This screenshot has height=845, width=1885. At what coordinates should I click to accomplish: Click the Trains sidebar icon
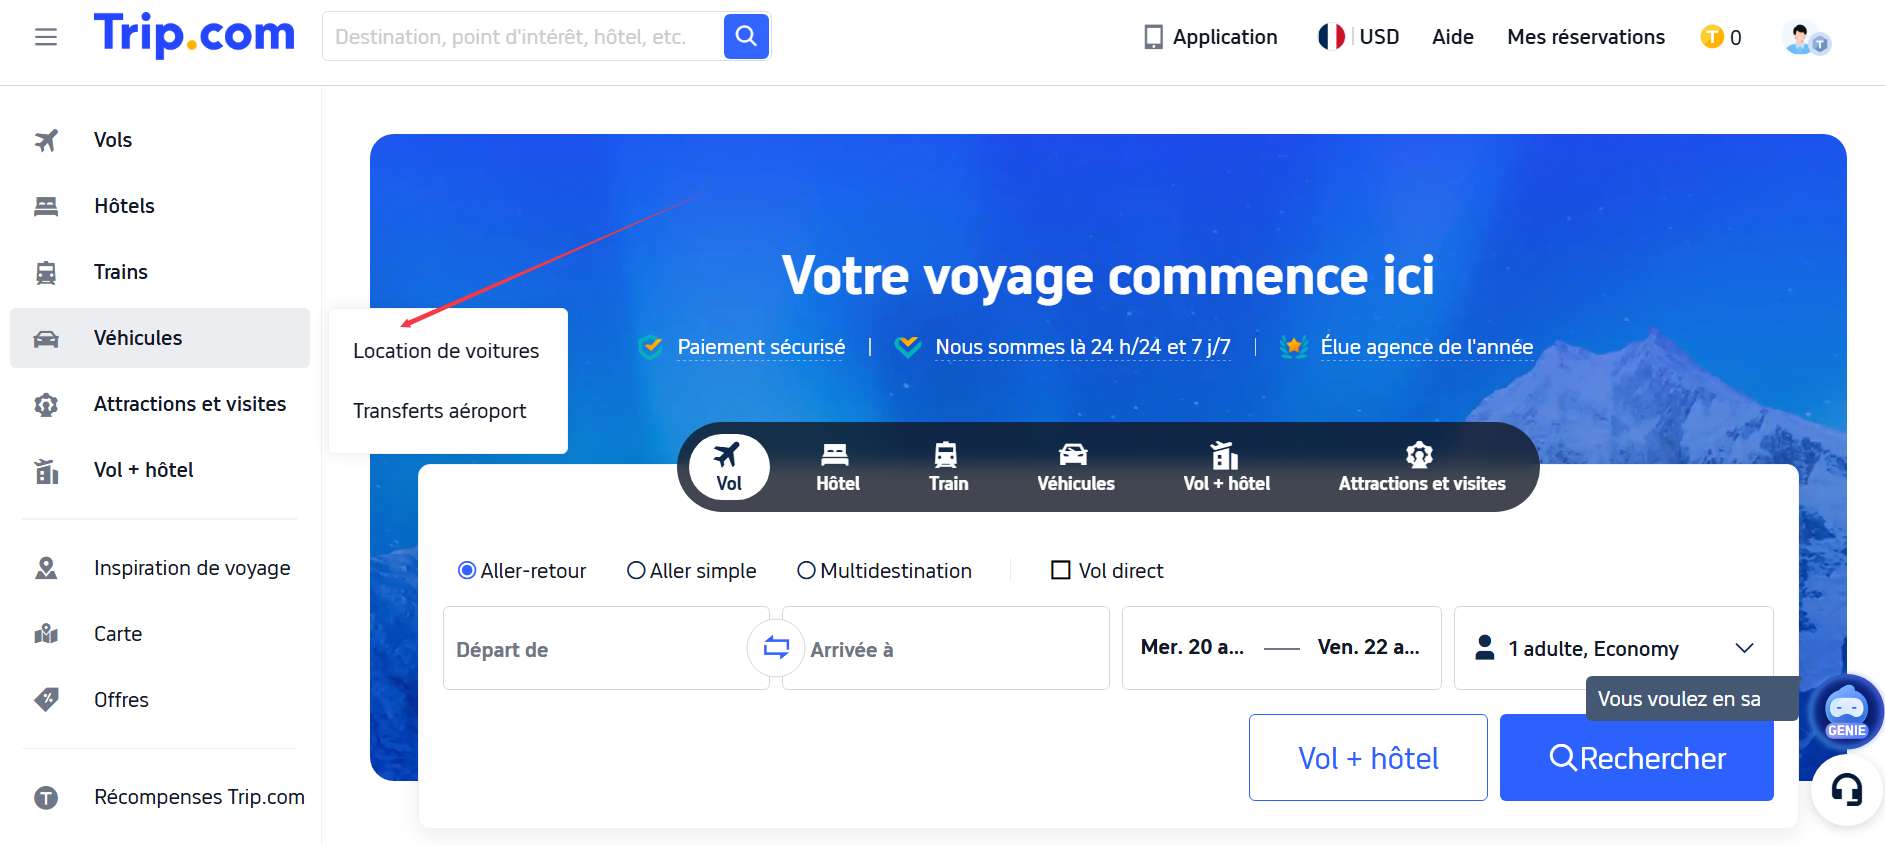coord(46,272)
